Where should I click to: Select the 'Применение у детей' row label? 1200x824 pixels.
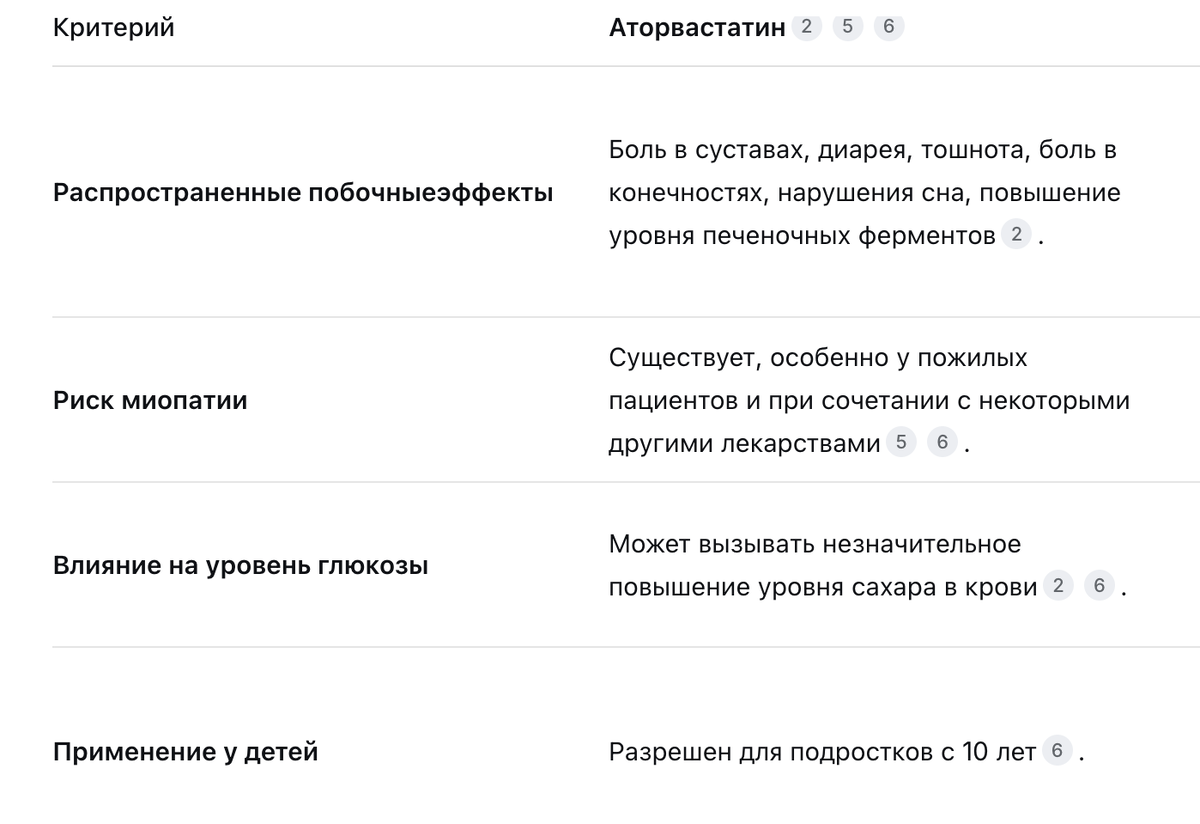(185, 751)
